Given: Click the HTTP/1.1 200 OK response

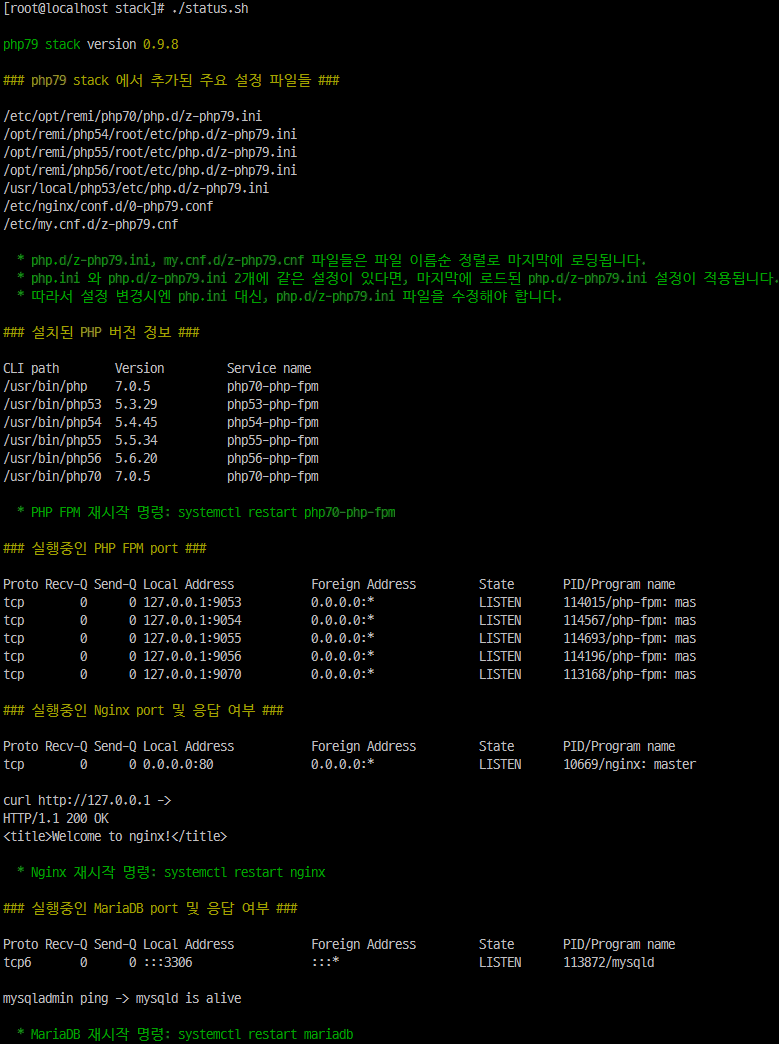Looking at the screenshot, I should (x=56, y=818).
